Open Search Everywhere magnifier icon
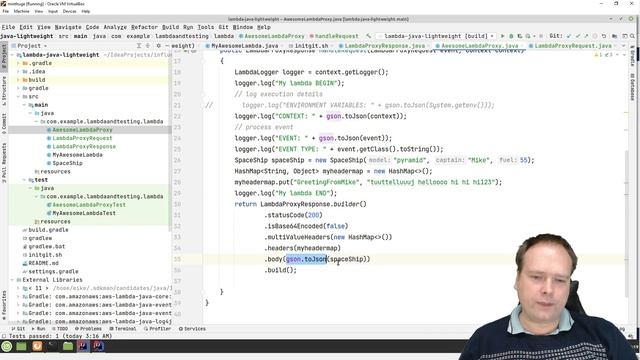The height and width of the screenshot is (360, 640). click(x=632, y=36)
